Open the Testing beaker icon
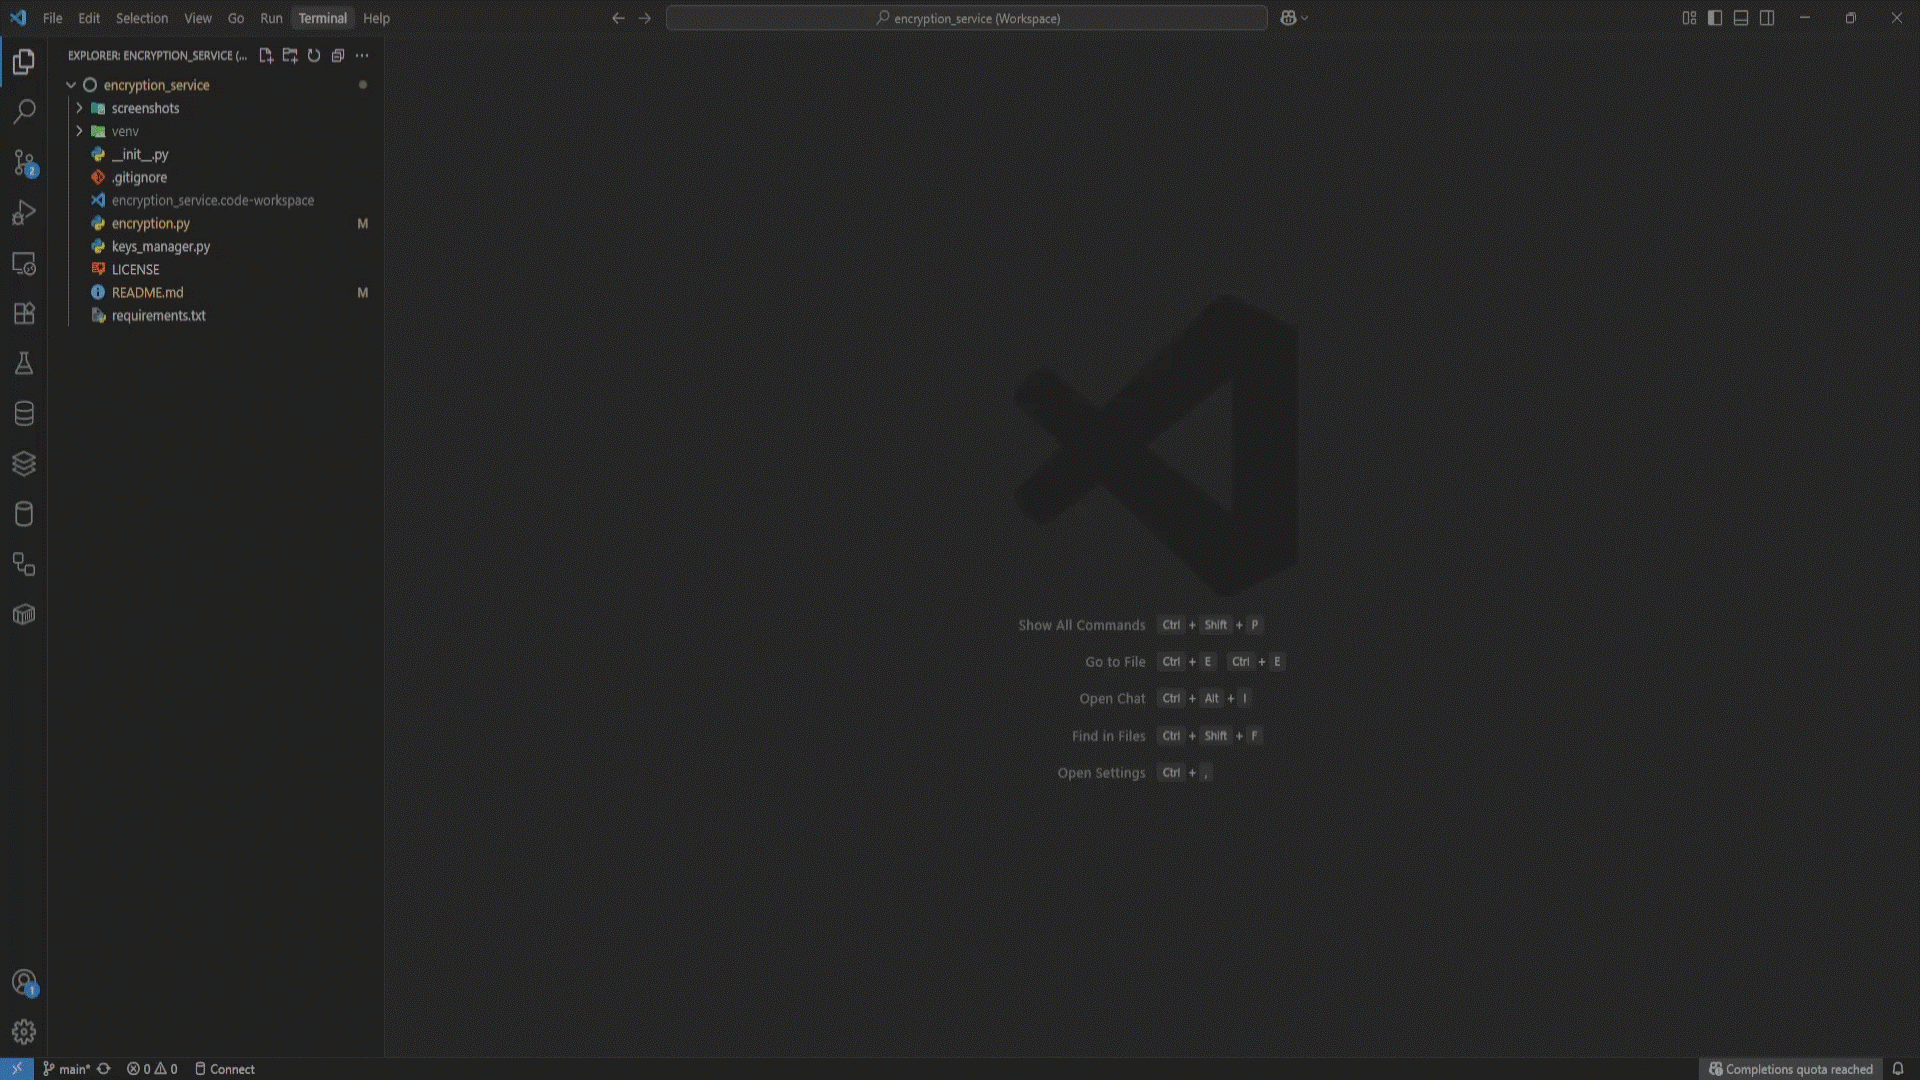1920x1080 pixels. coord(24,363)
